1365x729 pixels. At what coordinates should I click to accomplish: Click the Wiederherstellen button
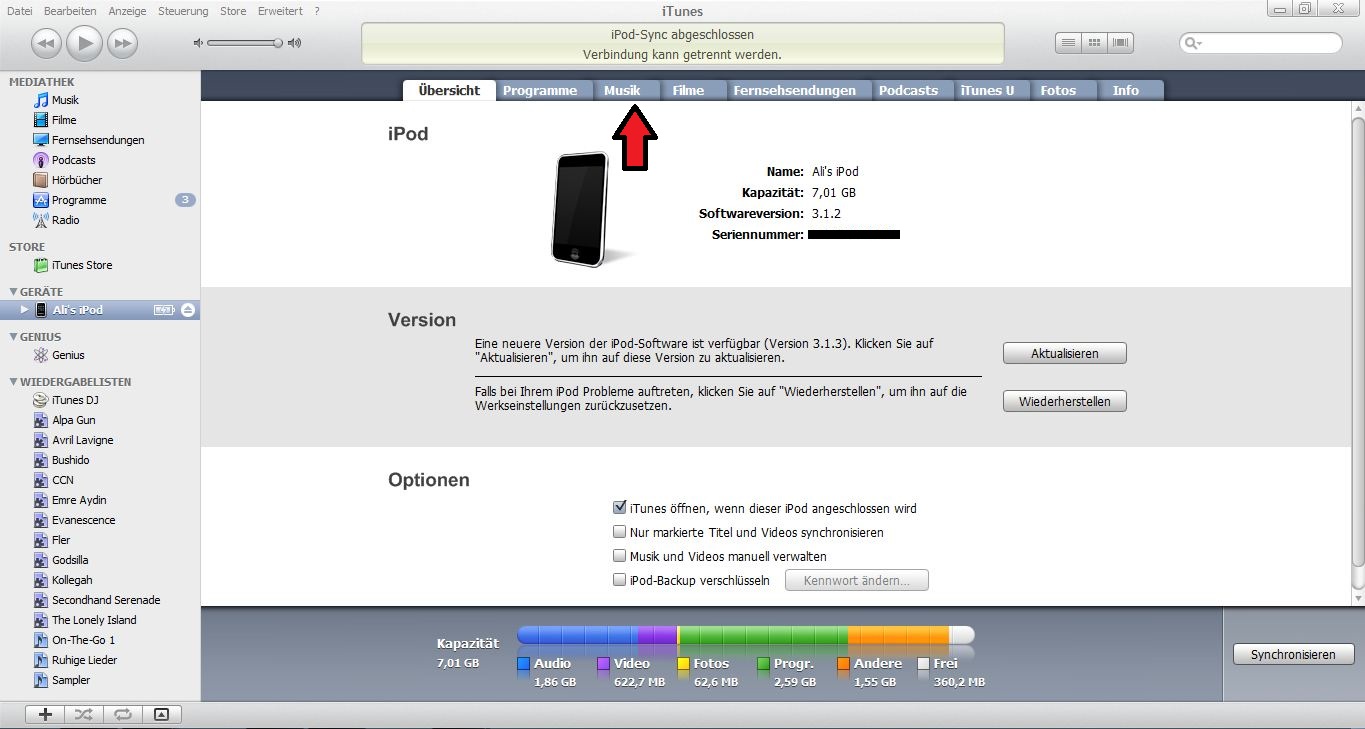coord(1065,401)
